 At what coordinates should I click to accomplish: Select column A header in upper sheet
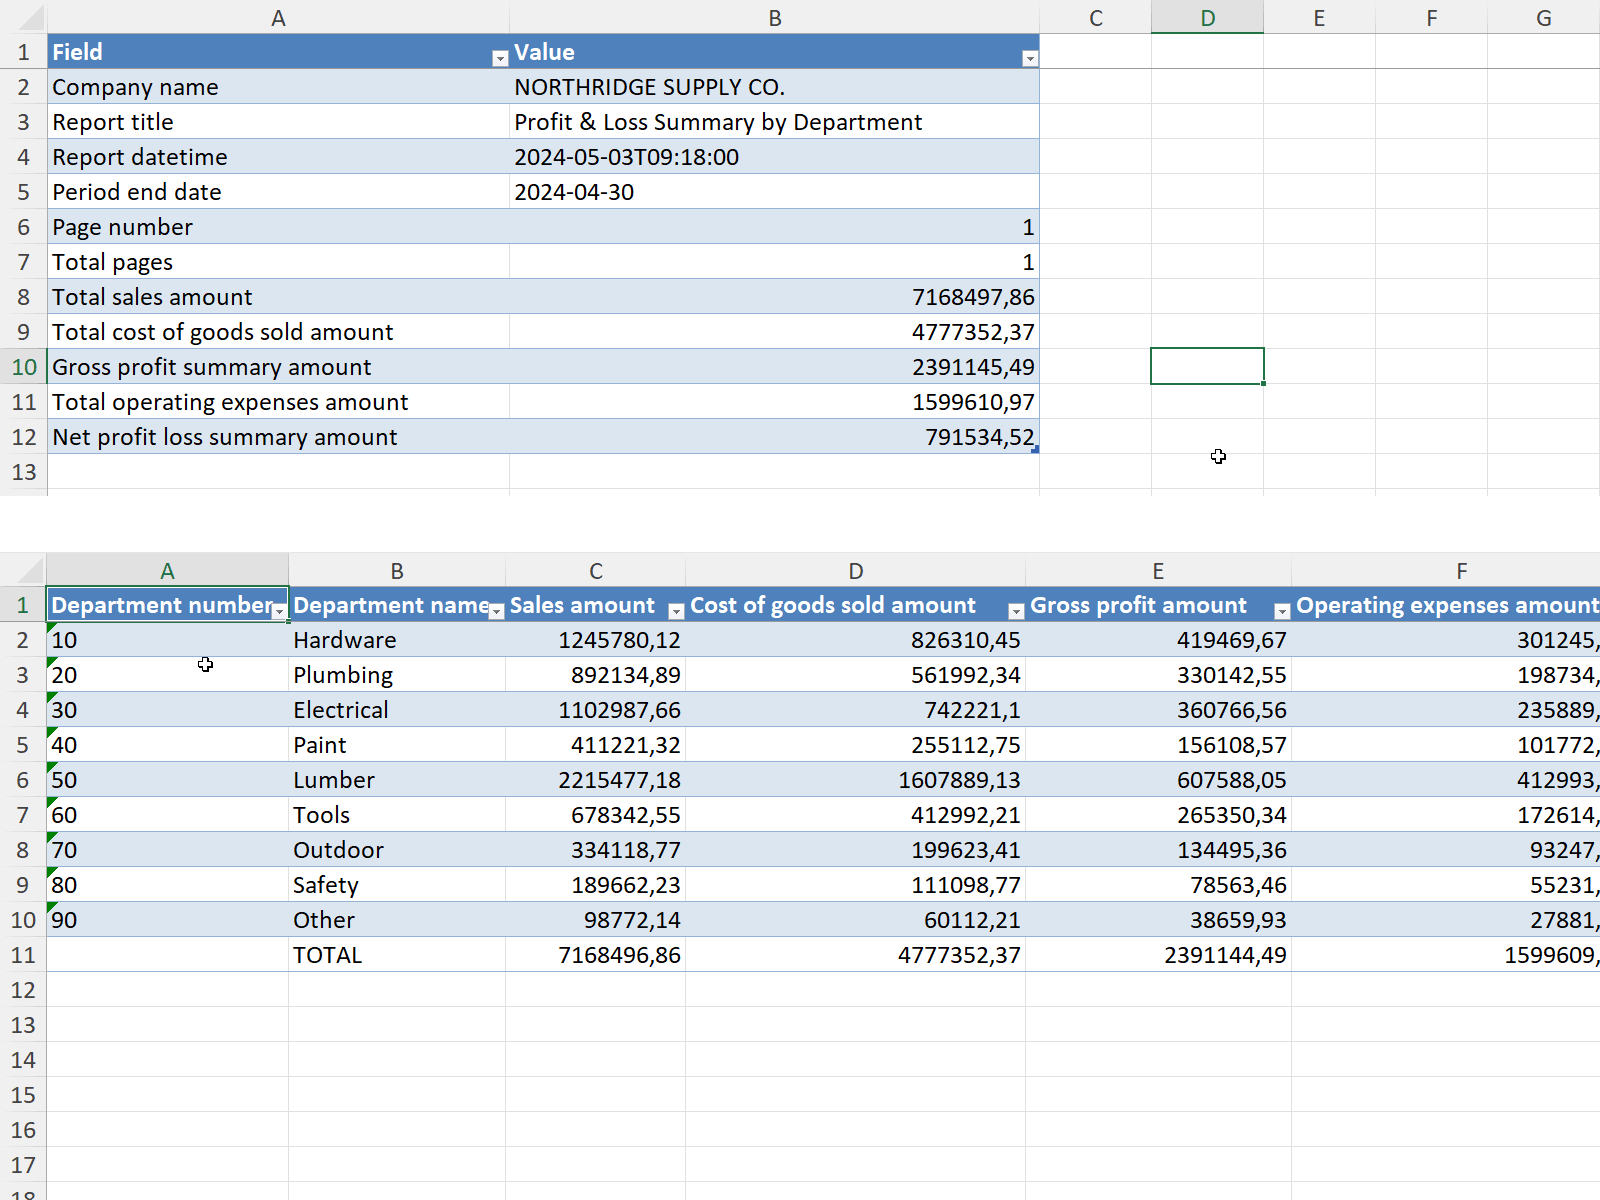[x=278, y=18]
